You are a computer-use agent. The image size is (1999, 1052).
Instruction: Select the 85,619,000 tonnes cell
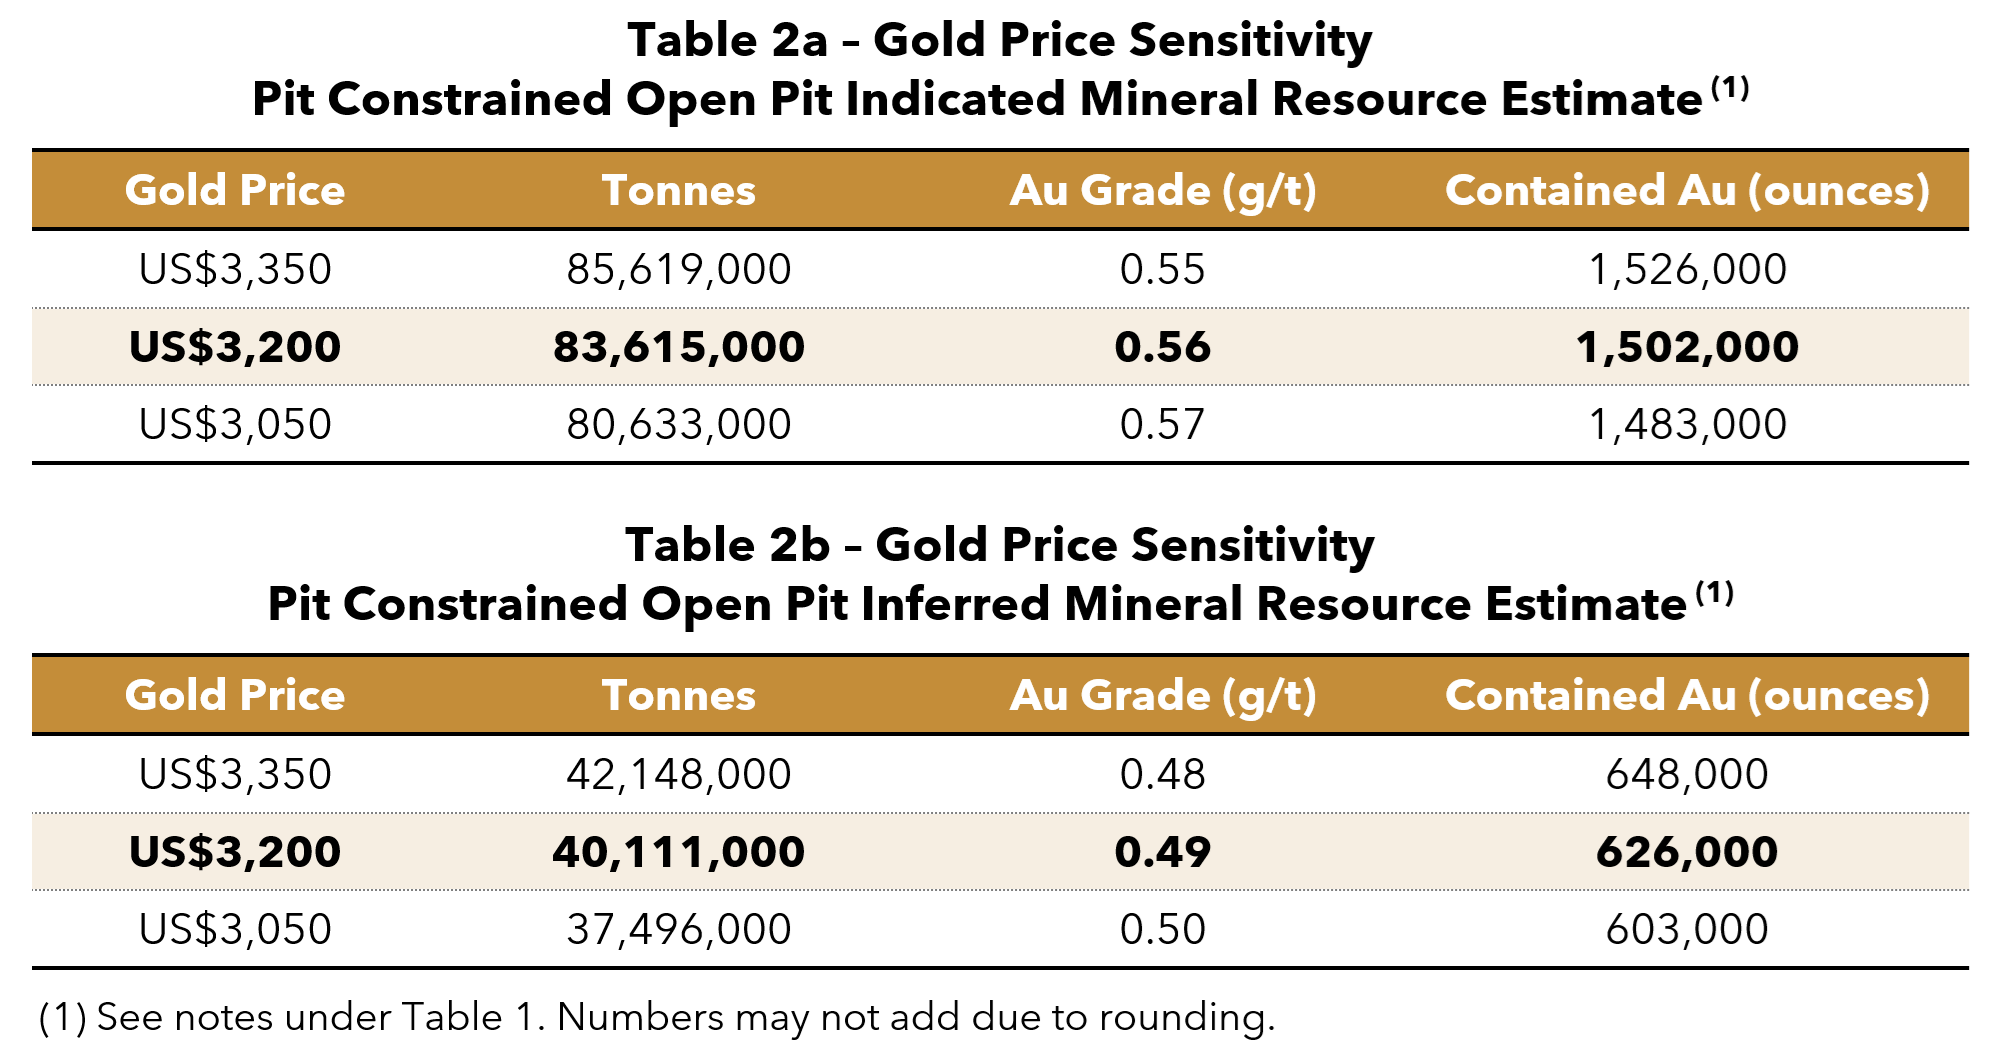tap(679, 269)
